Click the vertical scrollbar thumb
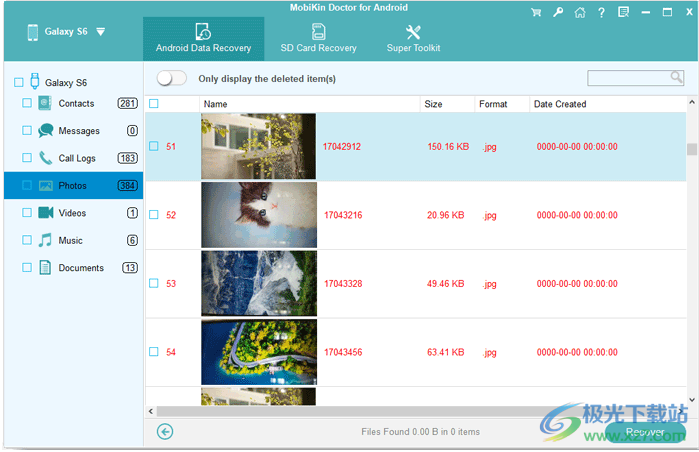 pyautogui.click(x=692, y=149)
